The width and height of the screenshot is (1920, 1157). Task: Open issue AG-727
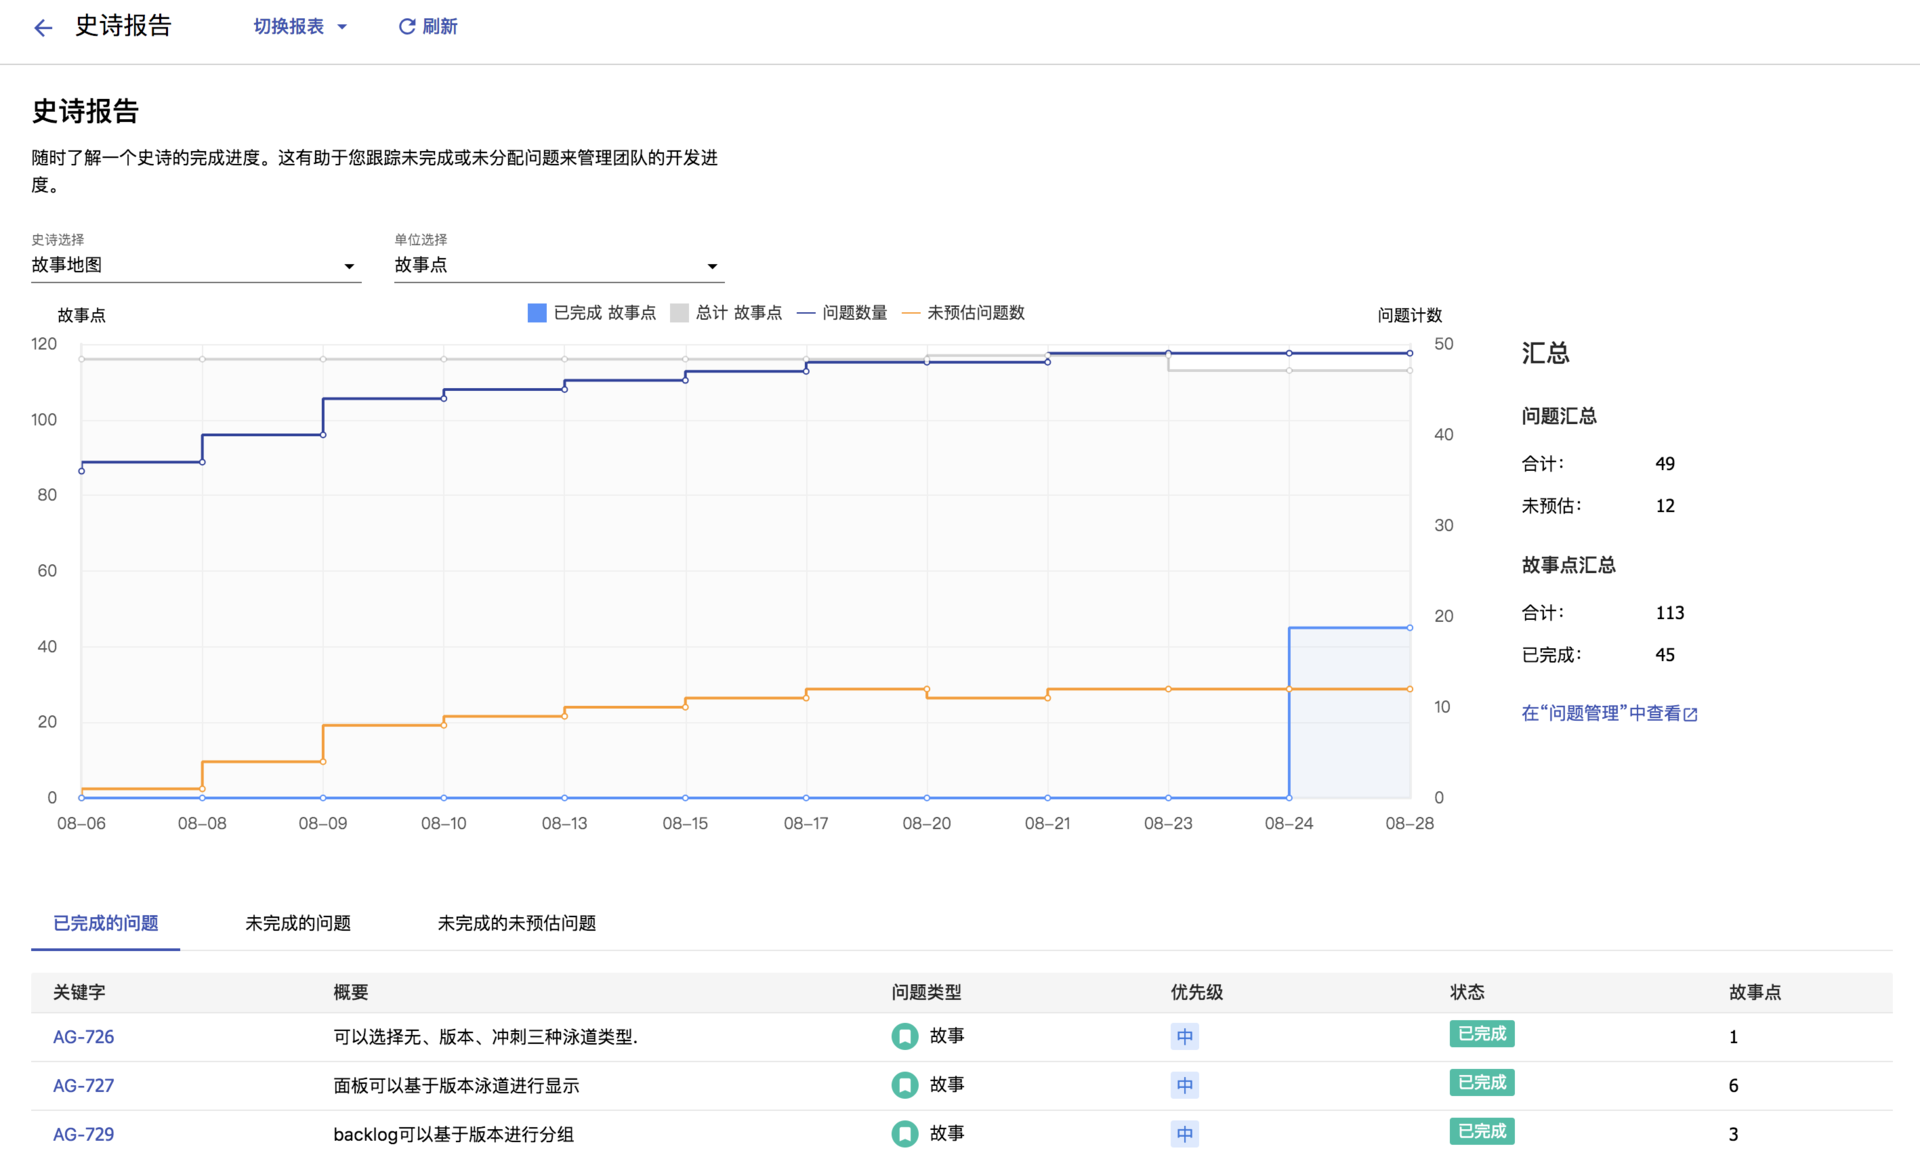click(84, 1086)
